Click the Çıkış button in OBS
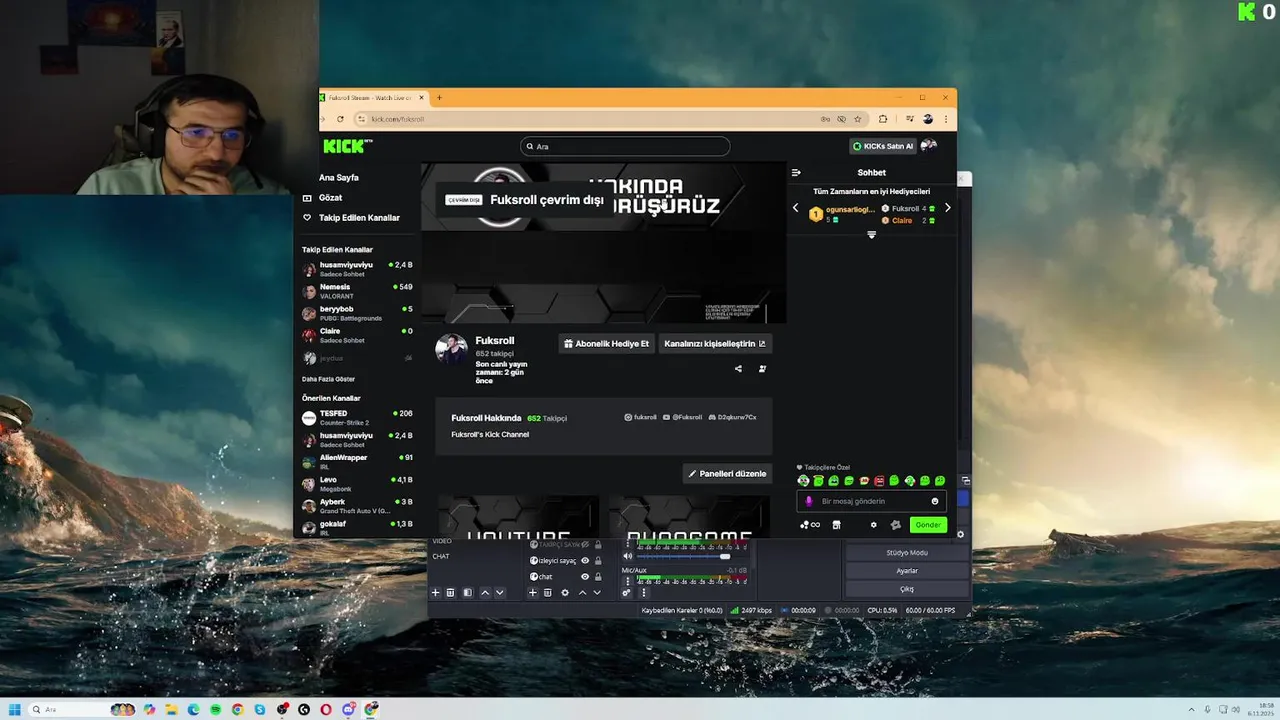1280x720 pixels. (907, 589)
